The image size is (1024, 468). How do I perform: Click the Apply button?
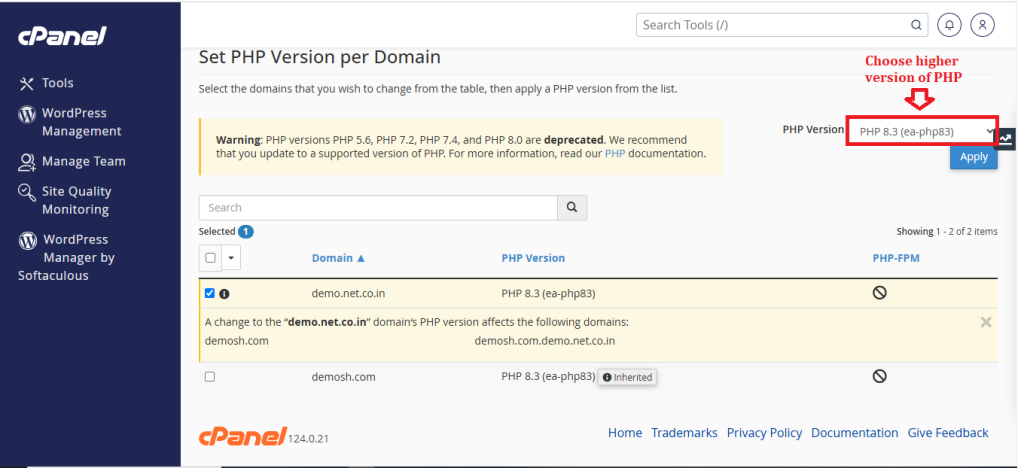[x=974, y=157]
